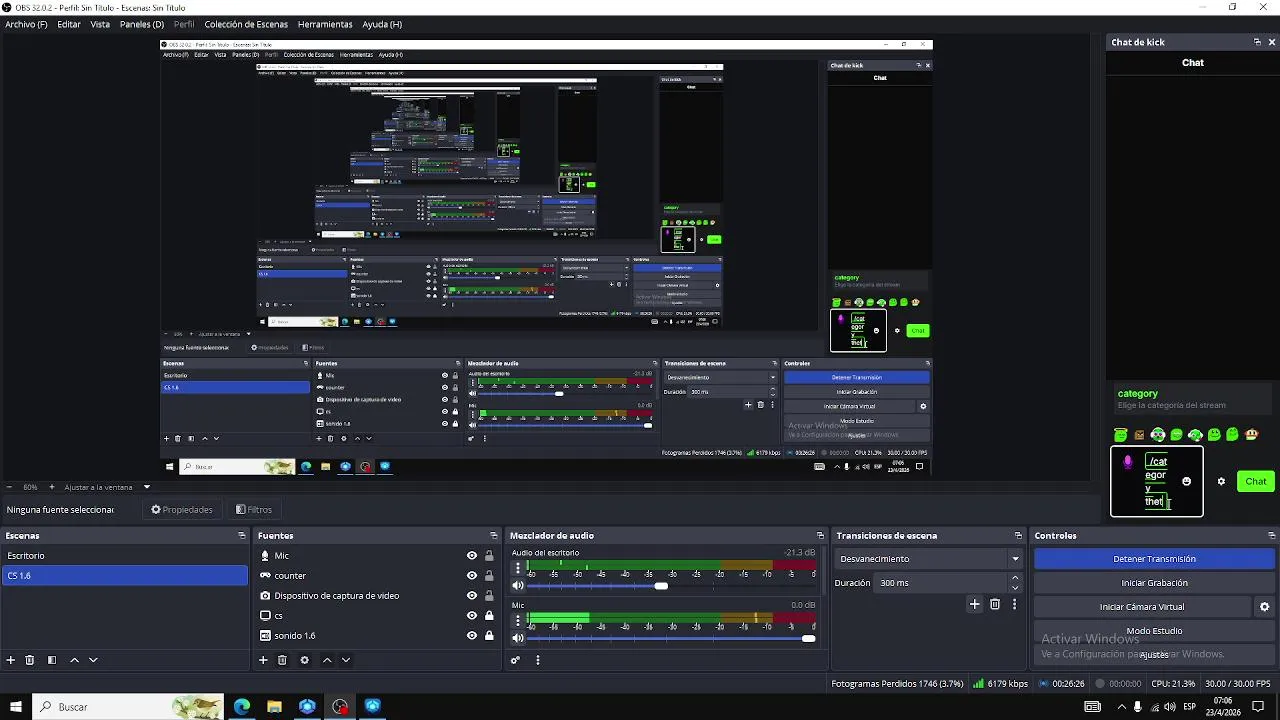Mute Audio del escritorio speaker icon

click(518, 586)
